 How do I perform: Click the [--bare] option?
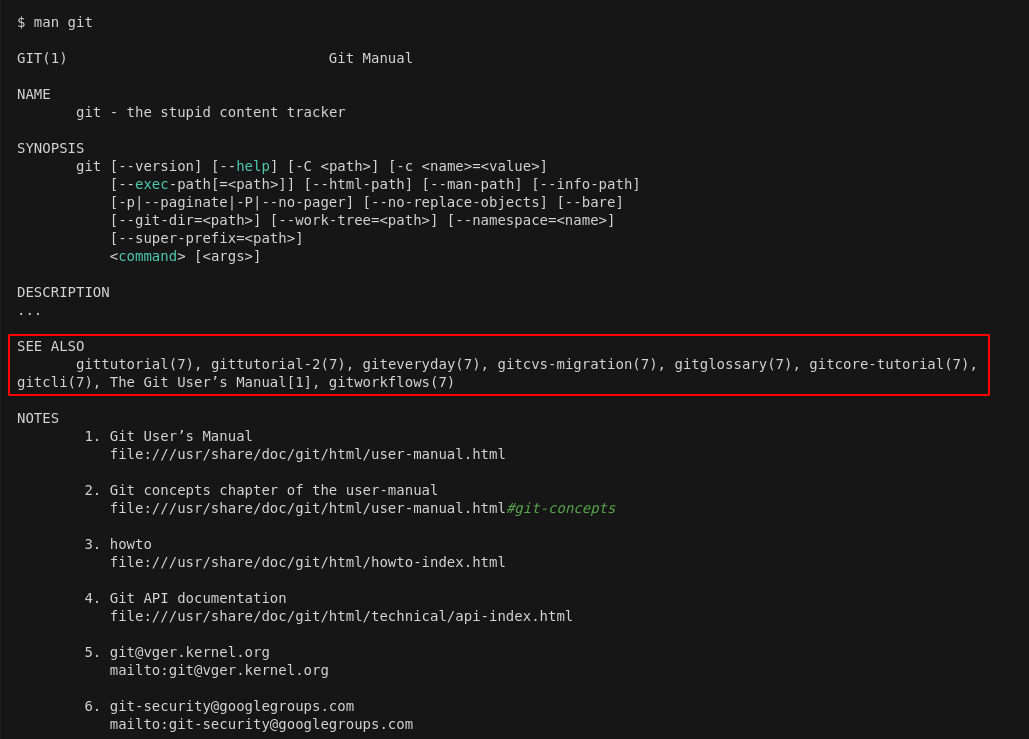pos(590,202)
